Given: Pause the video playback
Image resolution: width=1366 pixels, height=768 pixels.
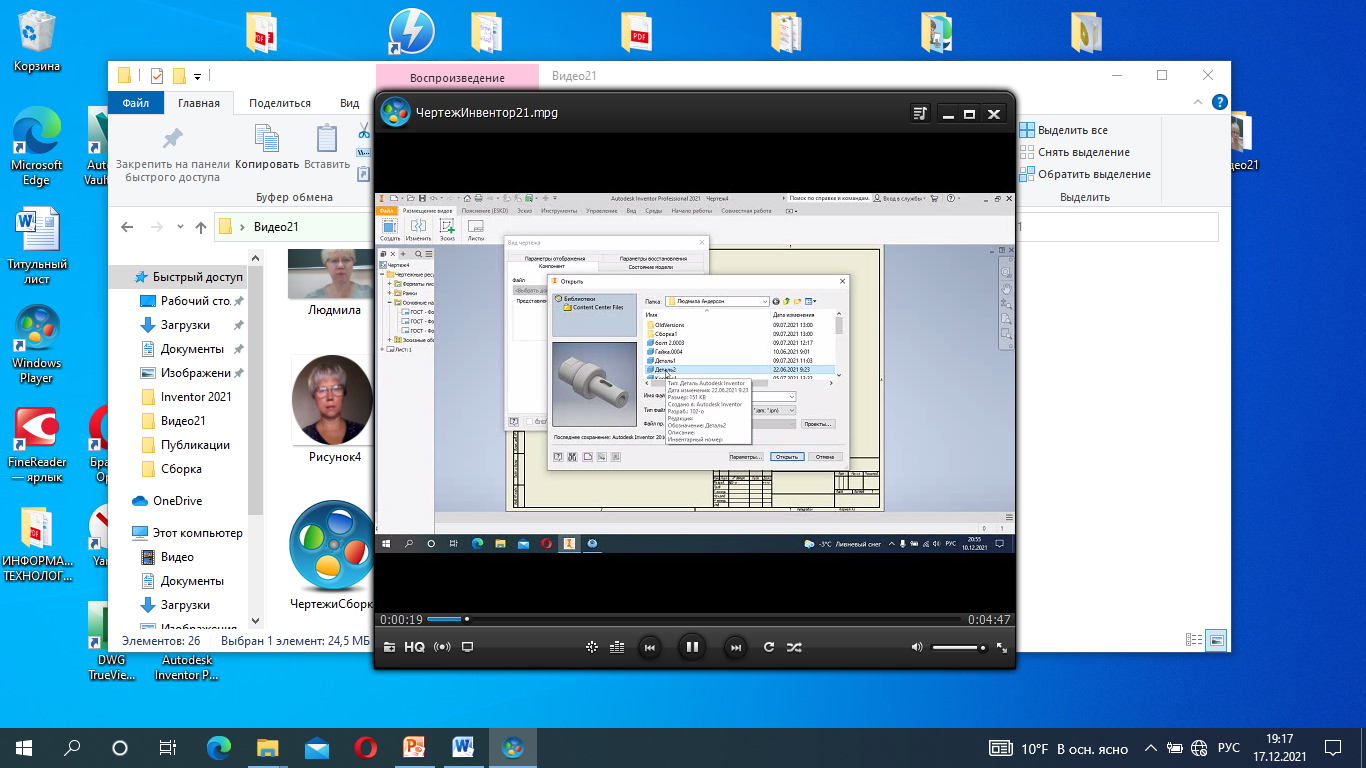Looking at the screenshot, I should (691, 647).
